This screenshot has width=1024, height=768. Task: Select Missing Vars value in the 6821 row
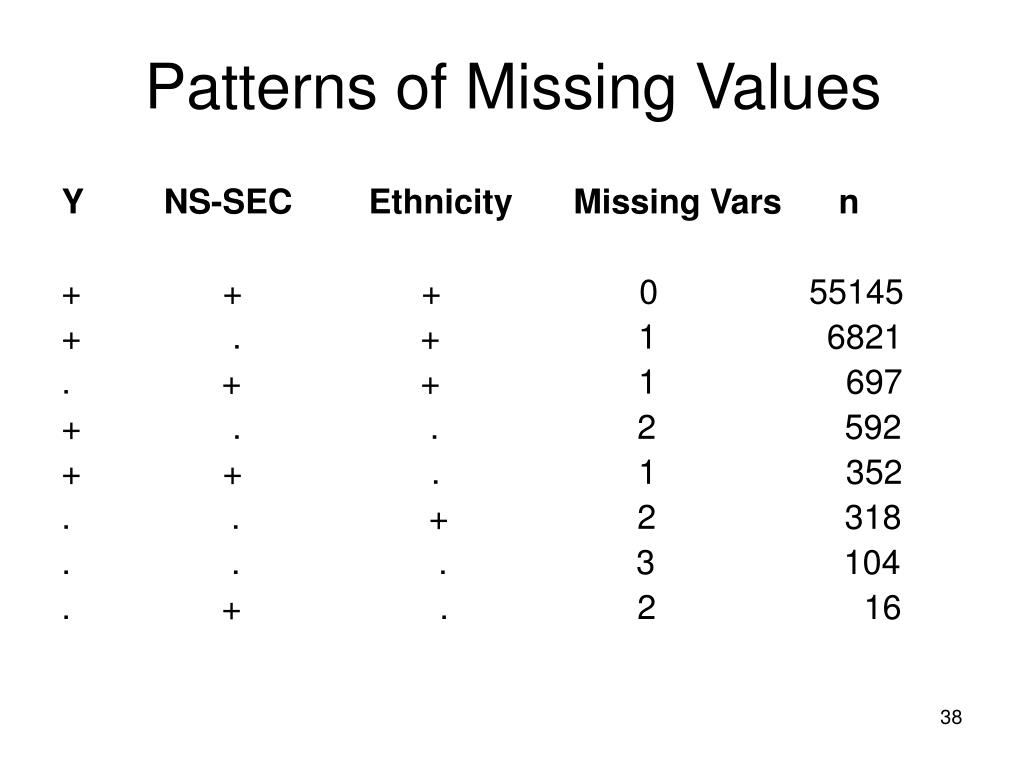(x=647, y=339)
